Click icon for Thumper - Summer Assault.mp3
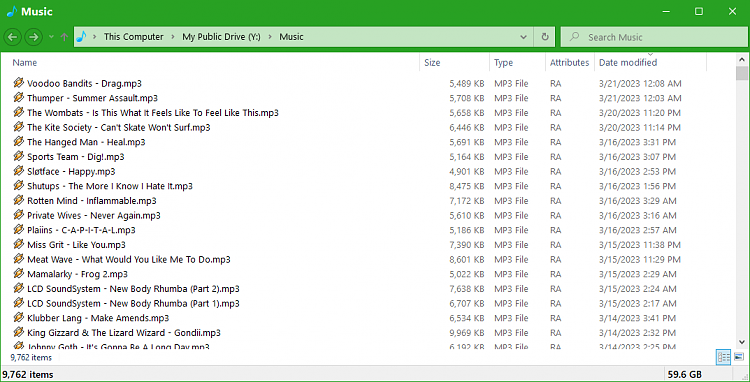This screenshot has width=750, height=382. pyautogui.click(x=18, y=98)
